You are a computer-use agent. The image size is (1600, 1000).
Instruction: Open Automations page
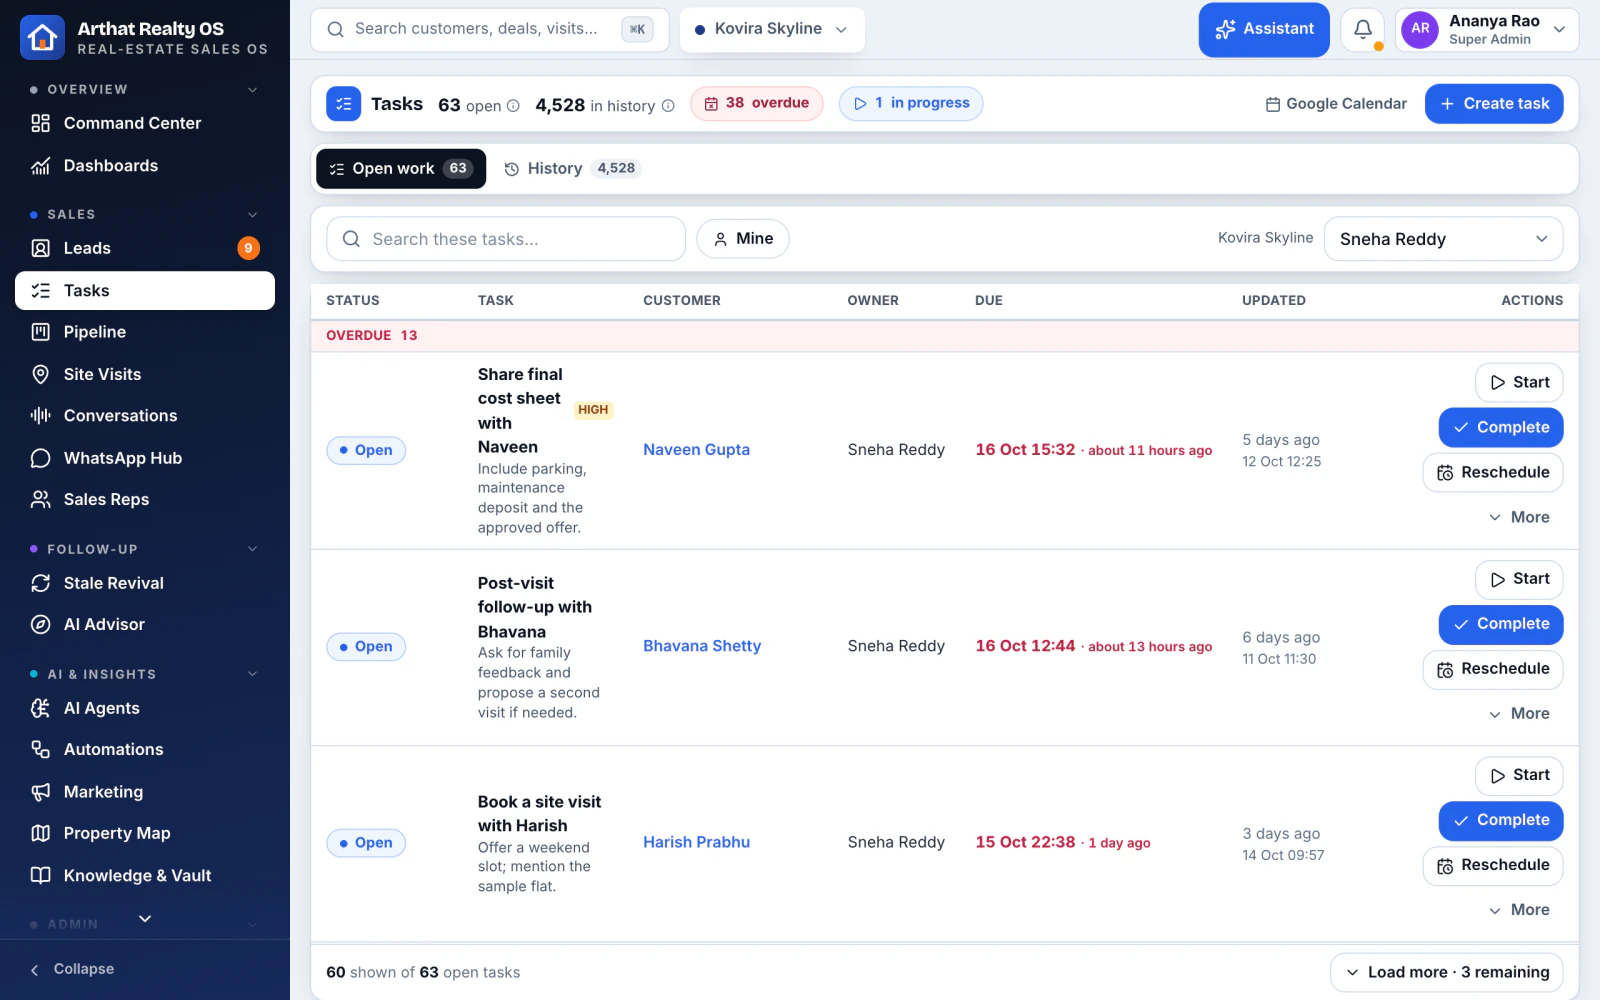pos(145,749)
